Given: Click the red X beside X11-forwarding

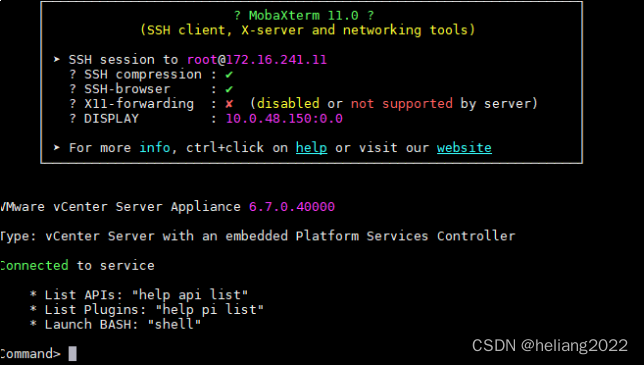Looking at the screenshot, I should tap(229, 104).
